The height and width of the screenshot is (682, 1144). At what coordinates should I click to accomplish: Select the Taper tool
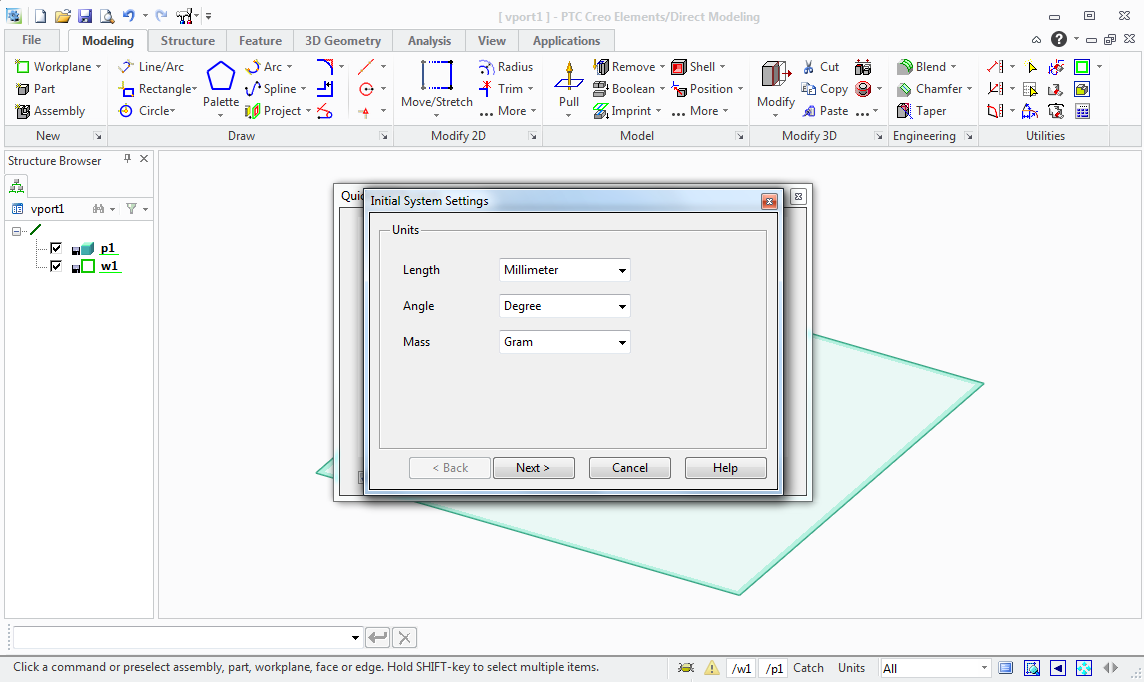(921, 111)
